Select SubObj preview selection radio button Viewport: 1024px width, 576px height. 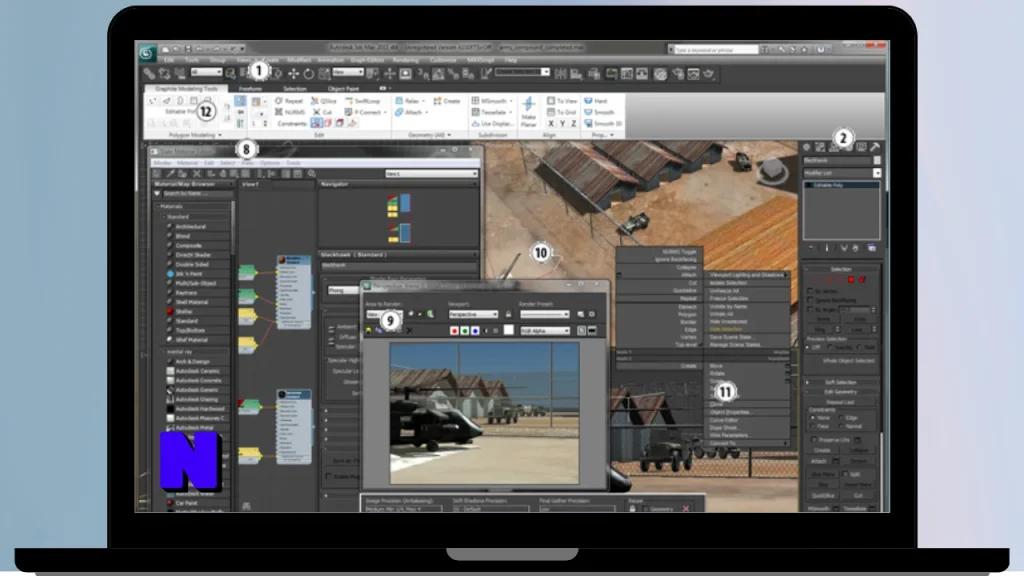click(831, 347)
